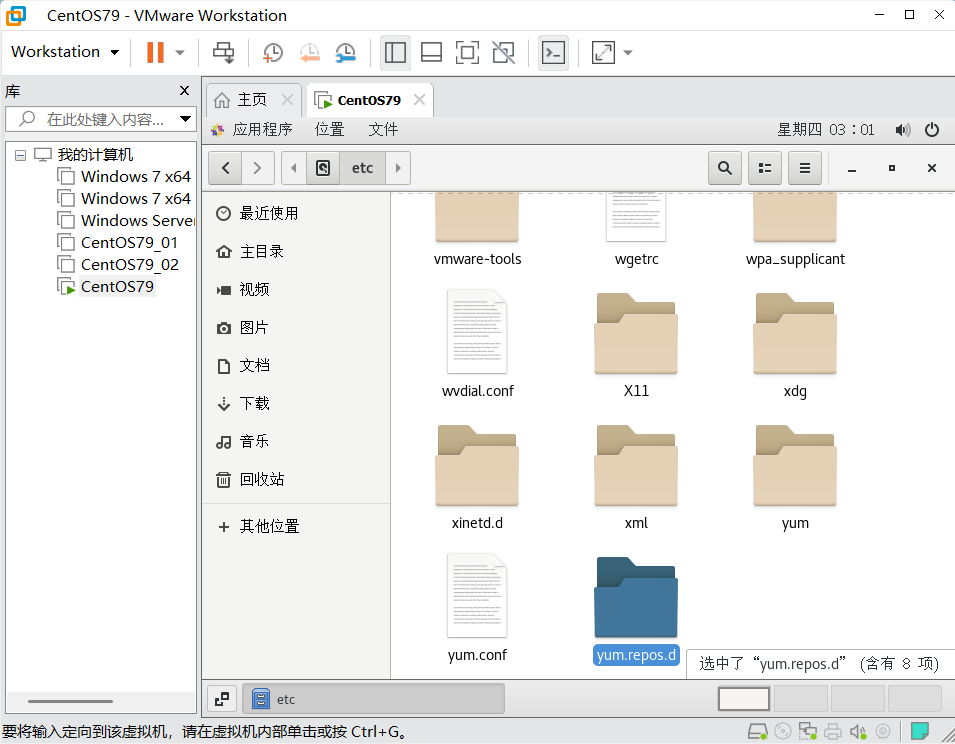Image resolution: width=955 pixels, height=744 pixels.
Task: Open the library search filter dropdown
Action: pos(186,119)
